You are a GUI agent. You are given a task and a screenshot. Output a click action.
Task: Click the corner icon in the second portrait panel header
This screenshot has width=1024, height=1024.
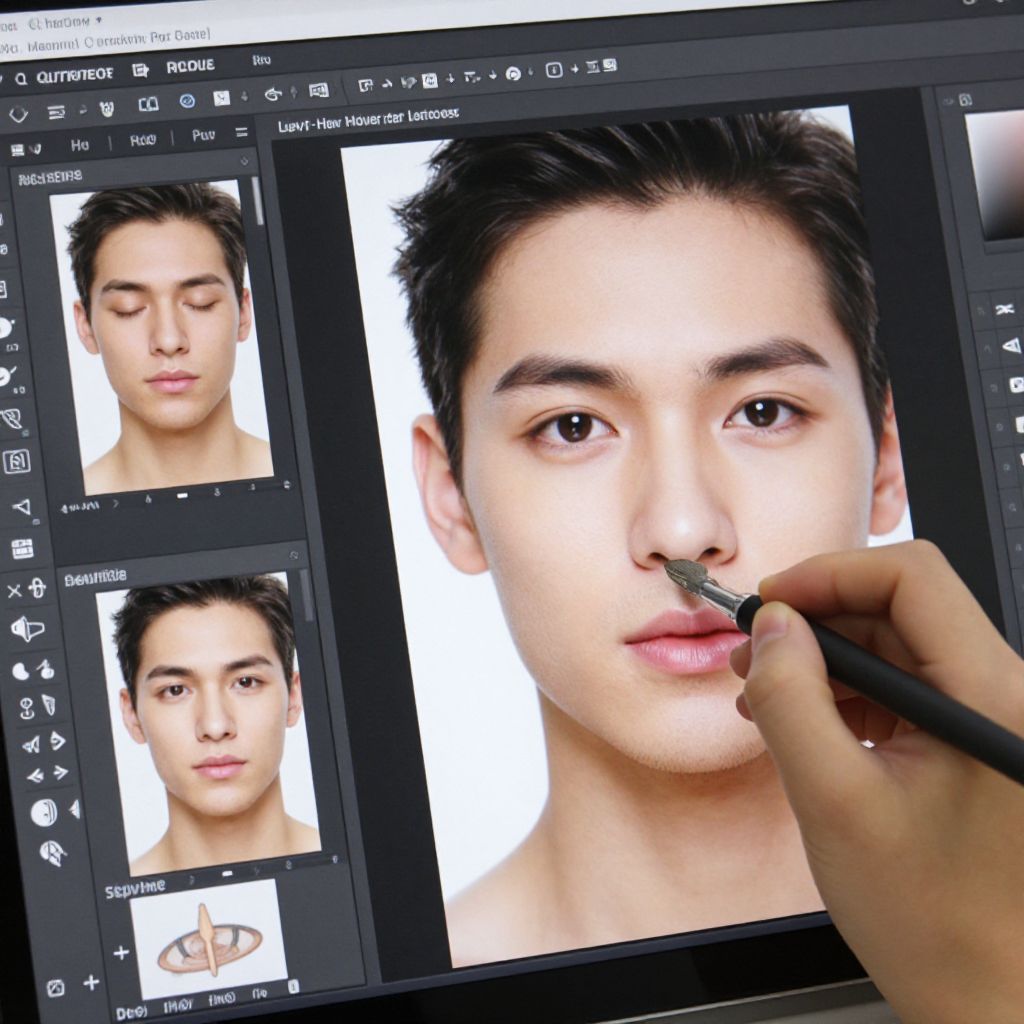[294, 555]
